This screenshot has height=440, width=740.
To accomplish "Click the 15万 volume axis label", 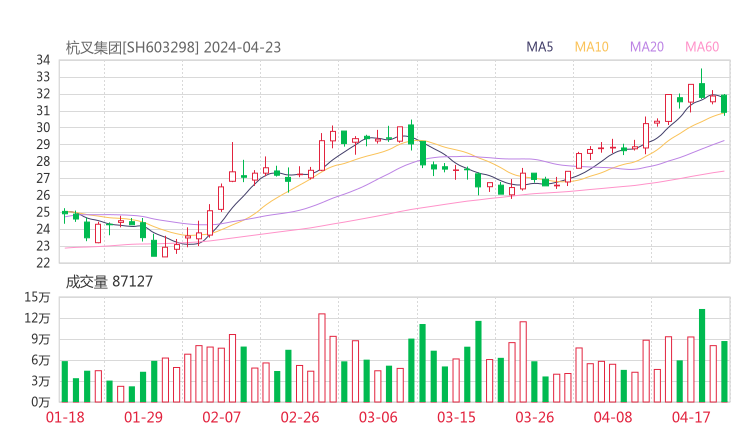I will (37, 297).
